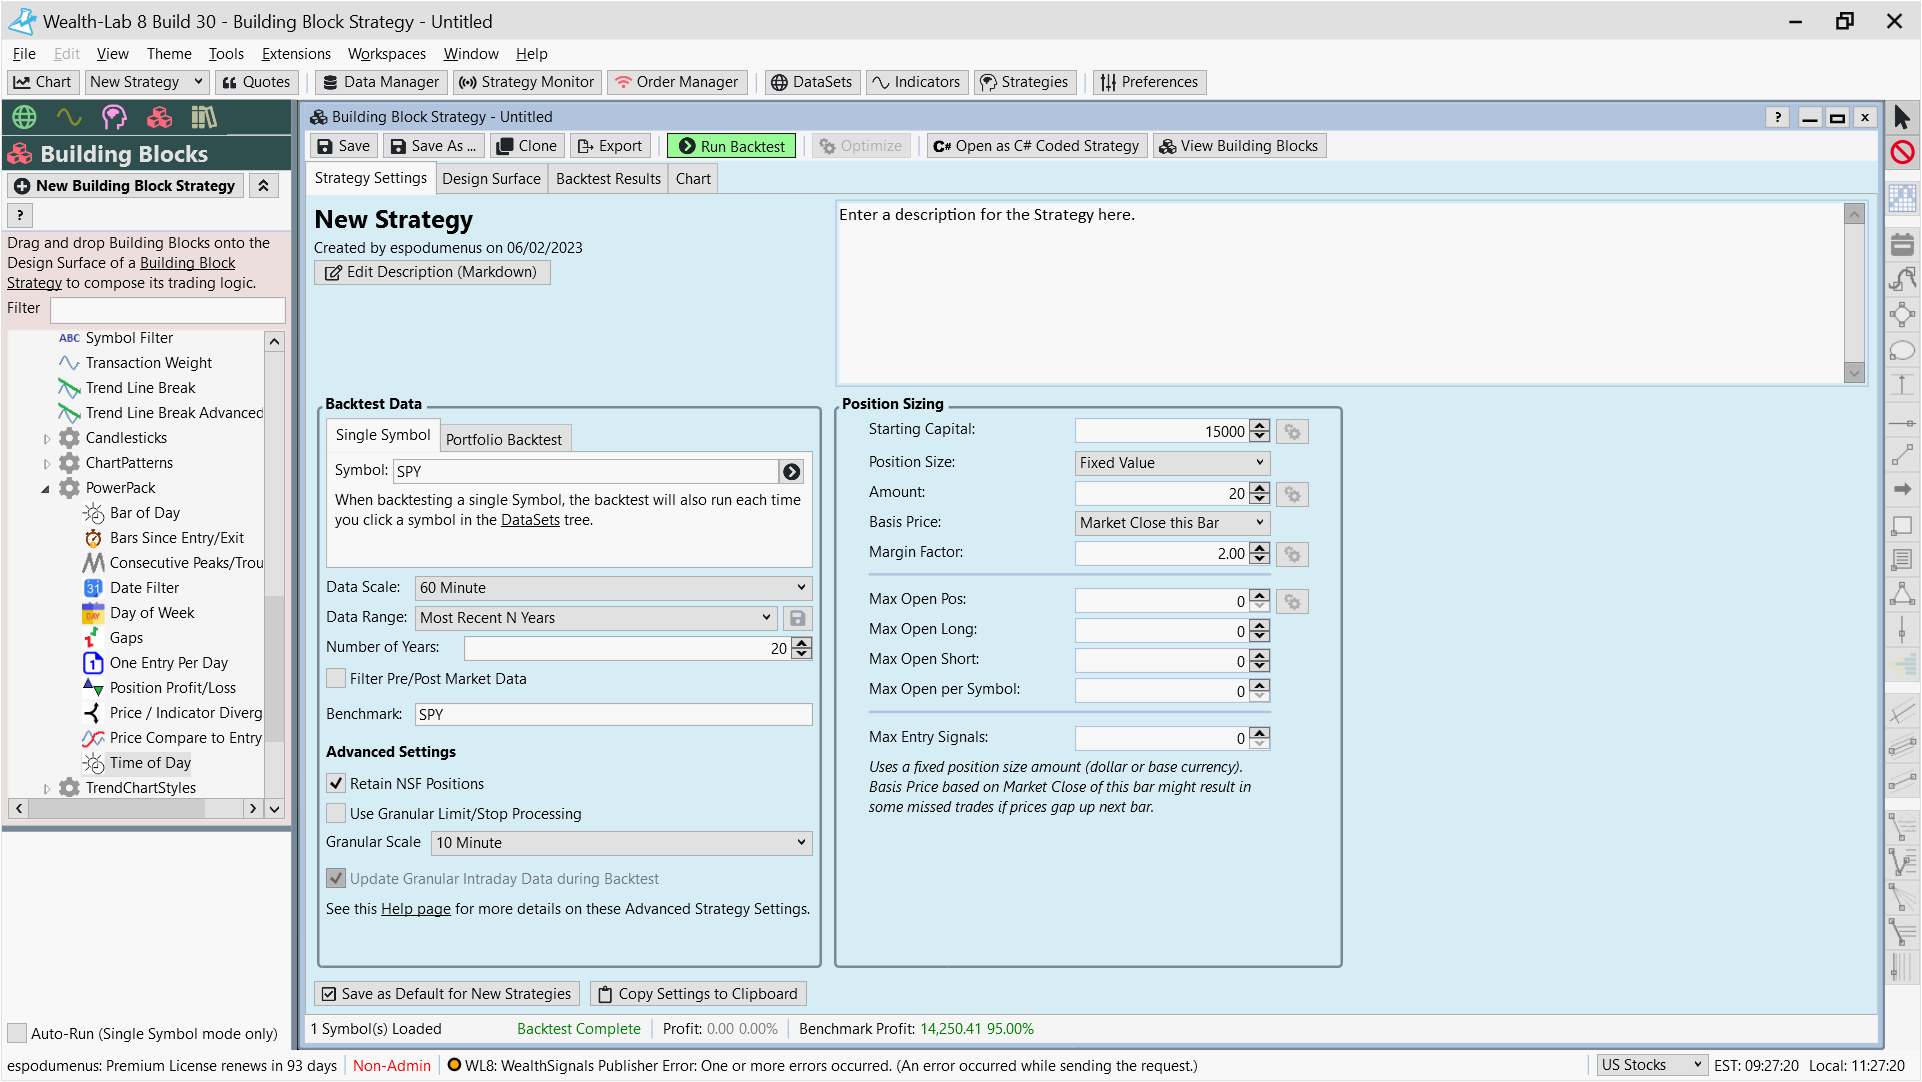Switch to the Design Surface tab

491,179
